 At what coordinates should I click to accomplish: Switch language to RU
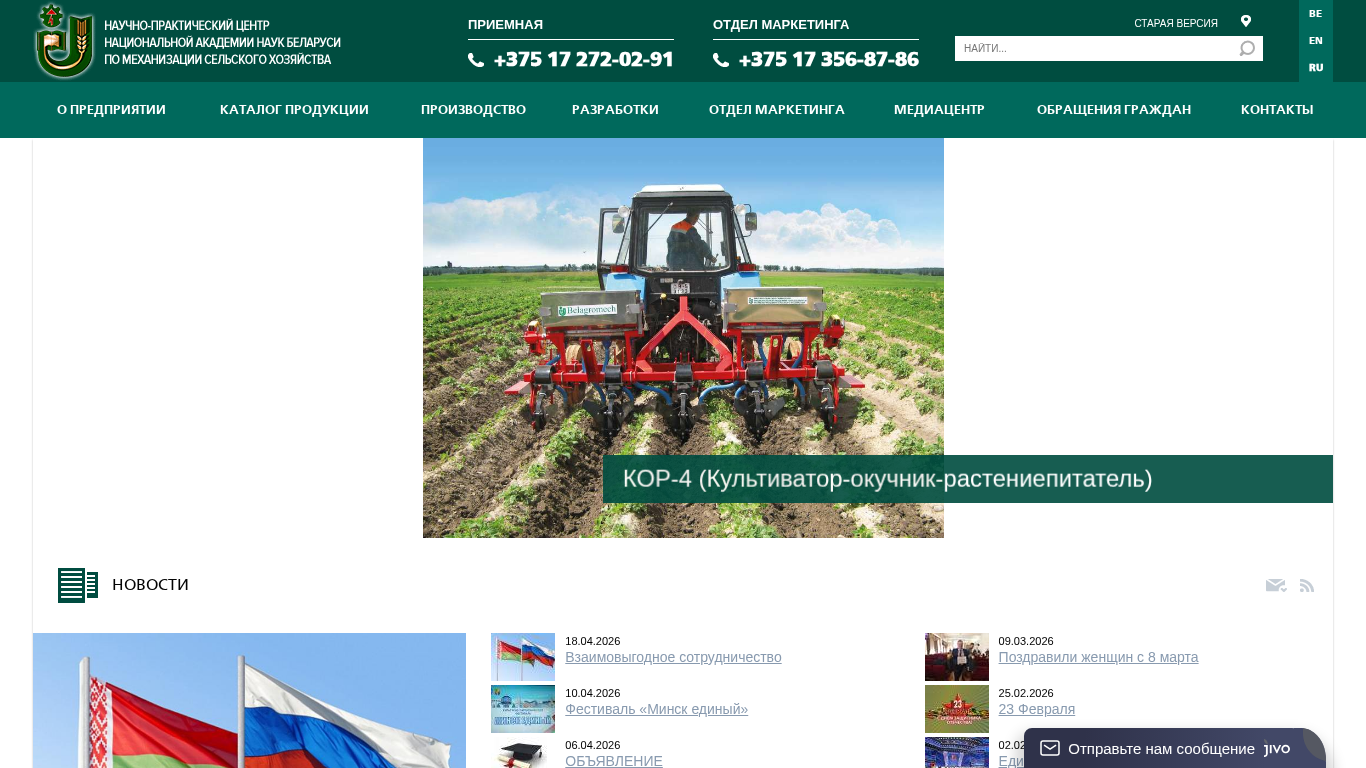pyautogui.click(x=1315, y=67)
